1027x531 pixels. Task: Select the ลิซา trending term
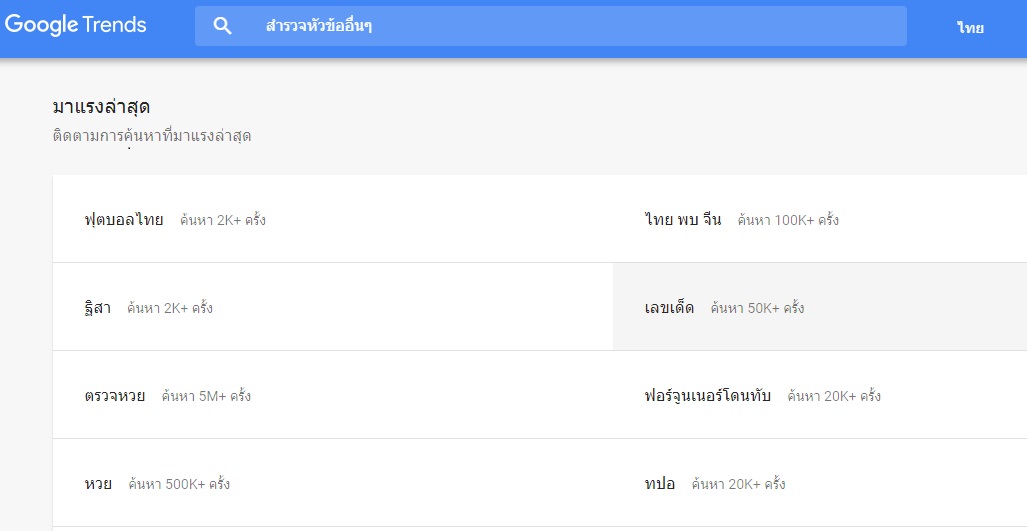tap(98, 308)
